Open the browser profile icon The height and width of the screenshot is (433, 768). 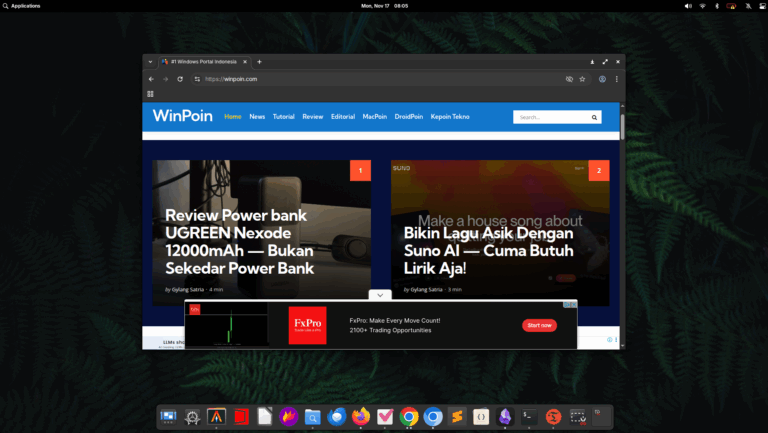tap(600, 79)
